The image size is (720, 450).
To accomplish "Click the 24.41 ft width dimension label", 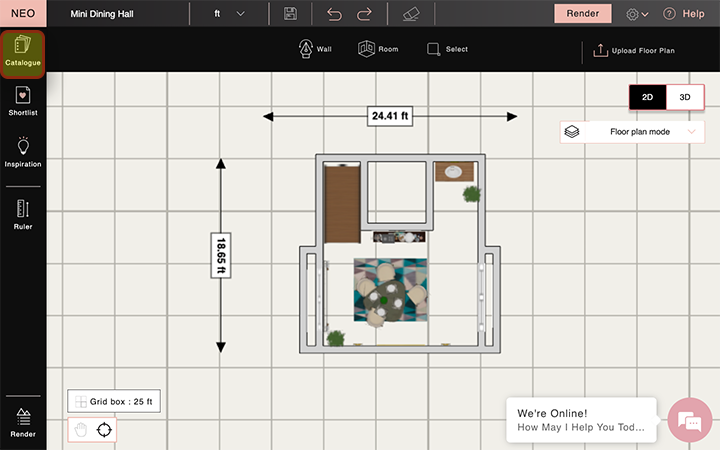I will pos(390,116).
